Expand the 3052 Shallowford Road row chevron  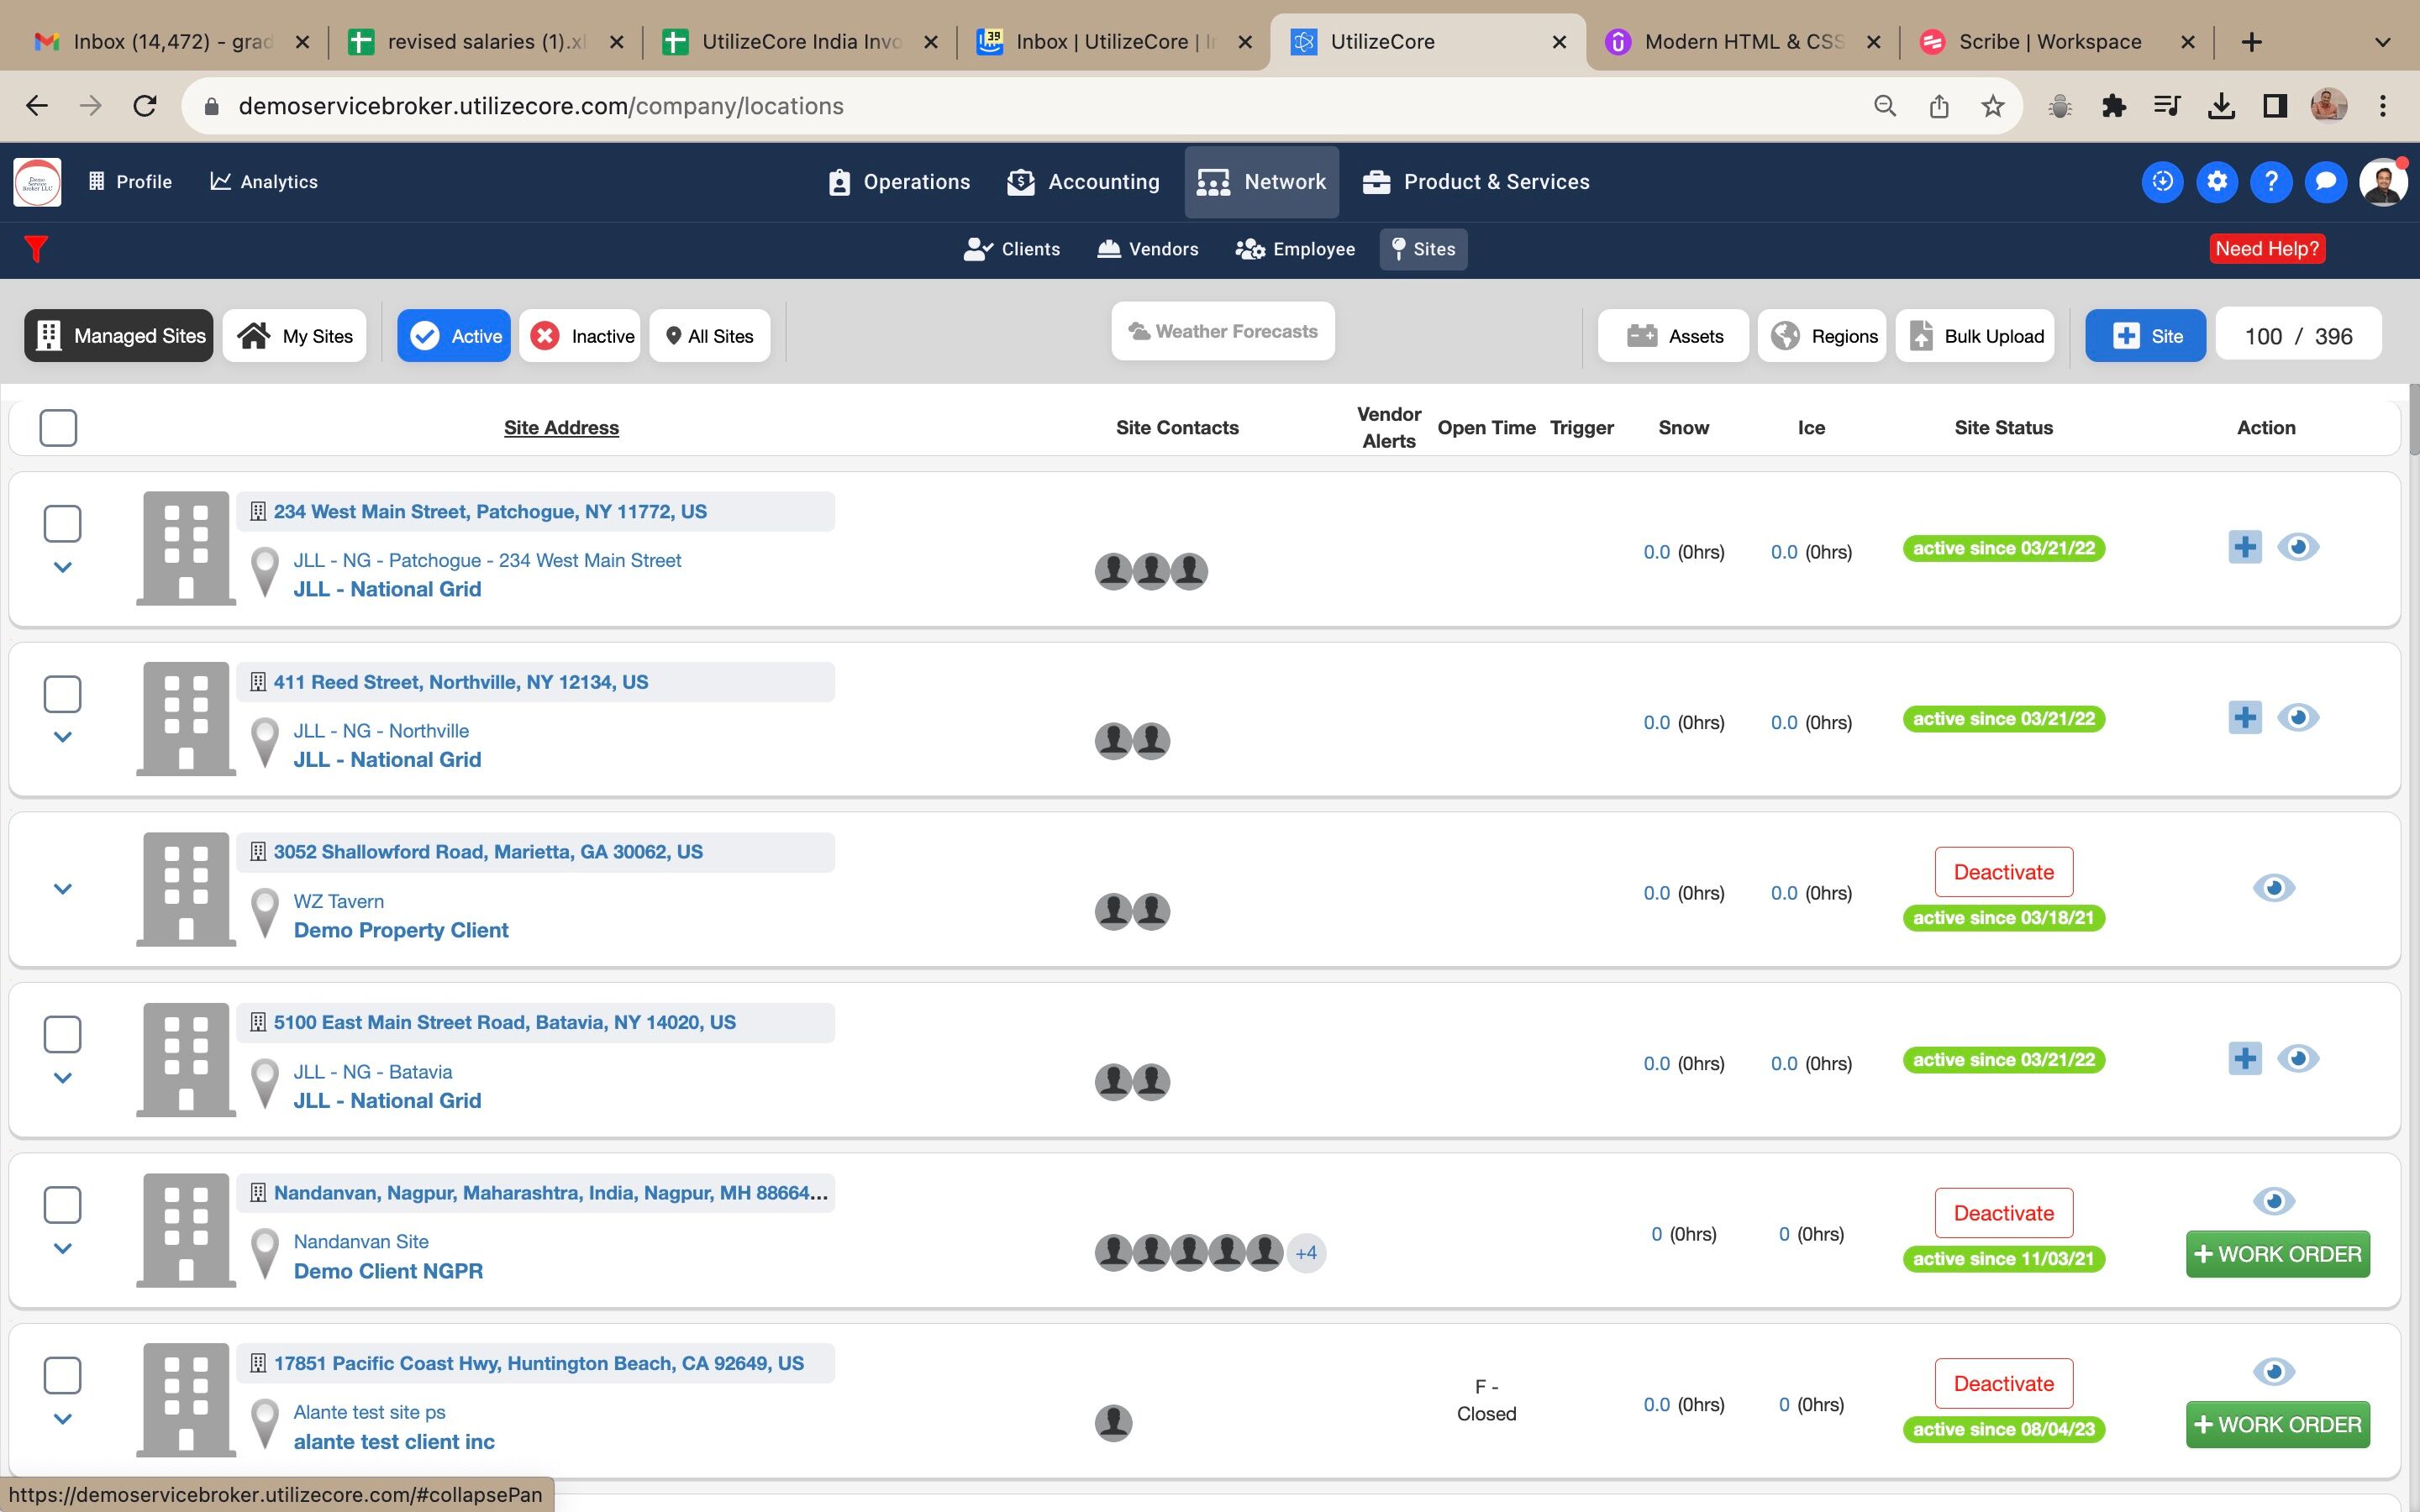(x=62, y=889)
